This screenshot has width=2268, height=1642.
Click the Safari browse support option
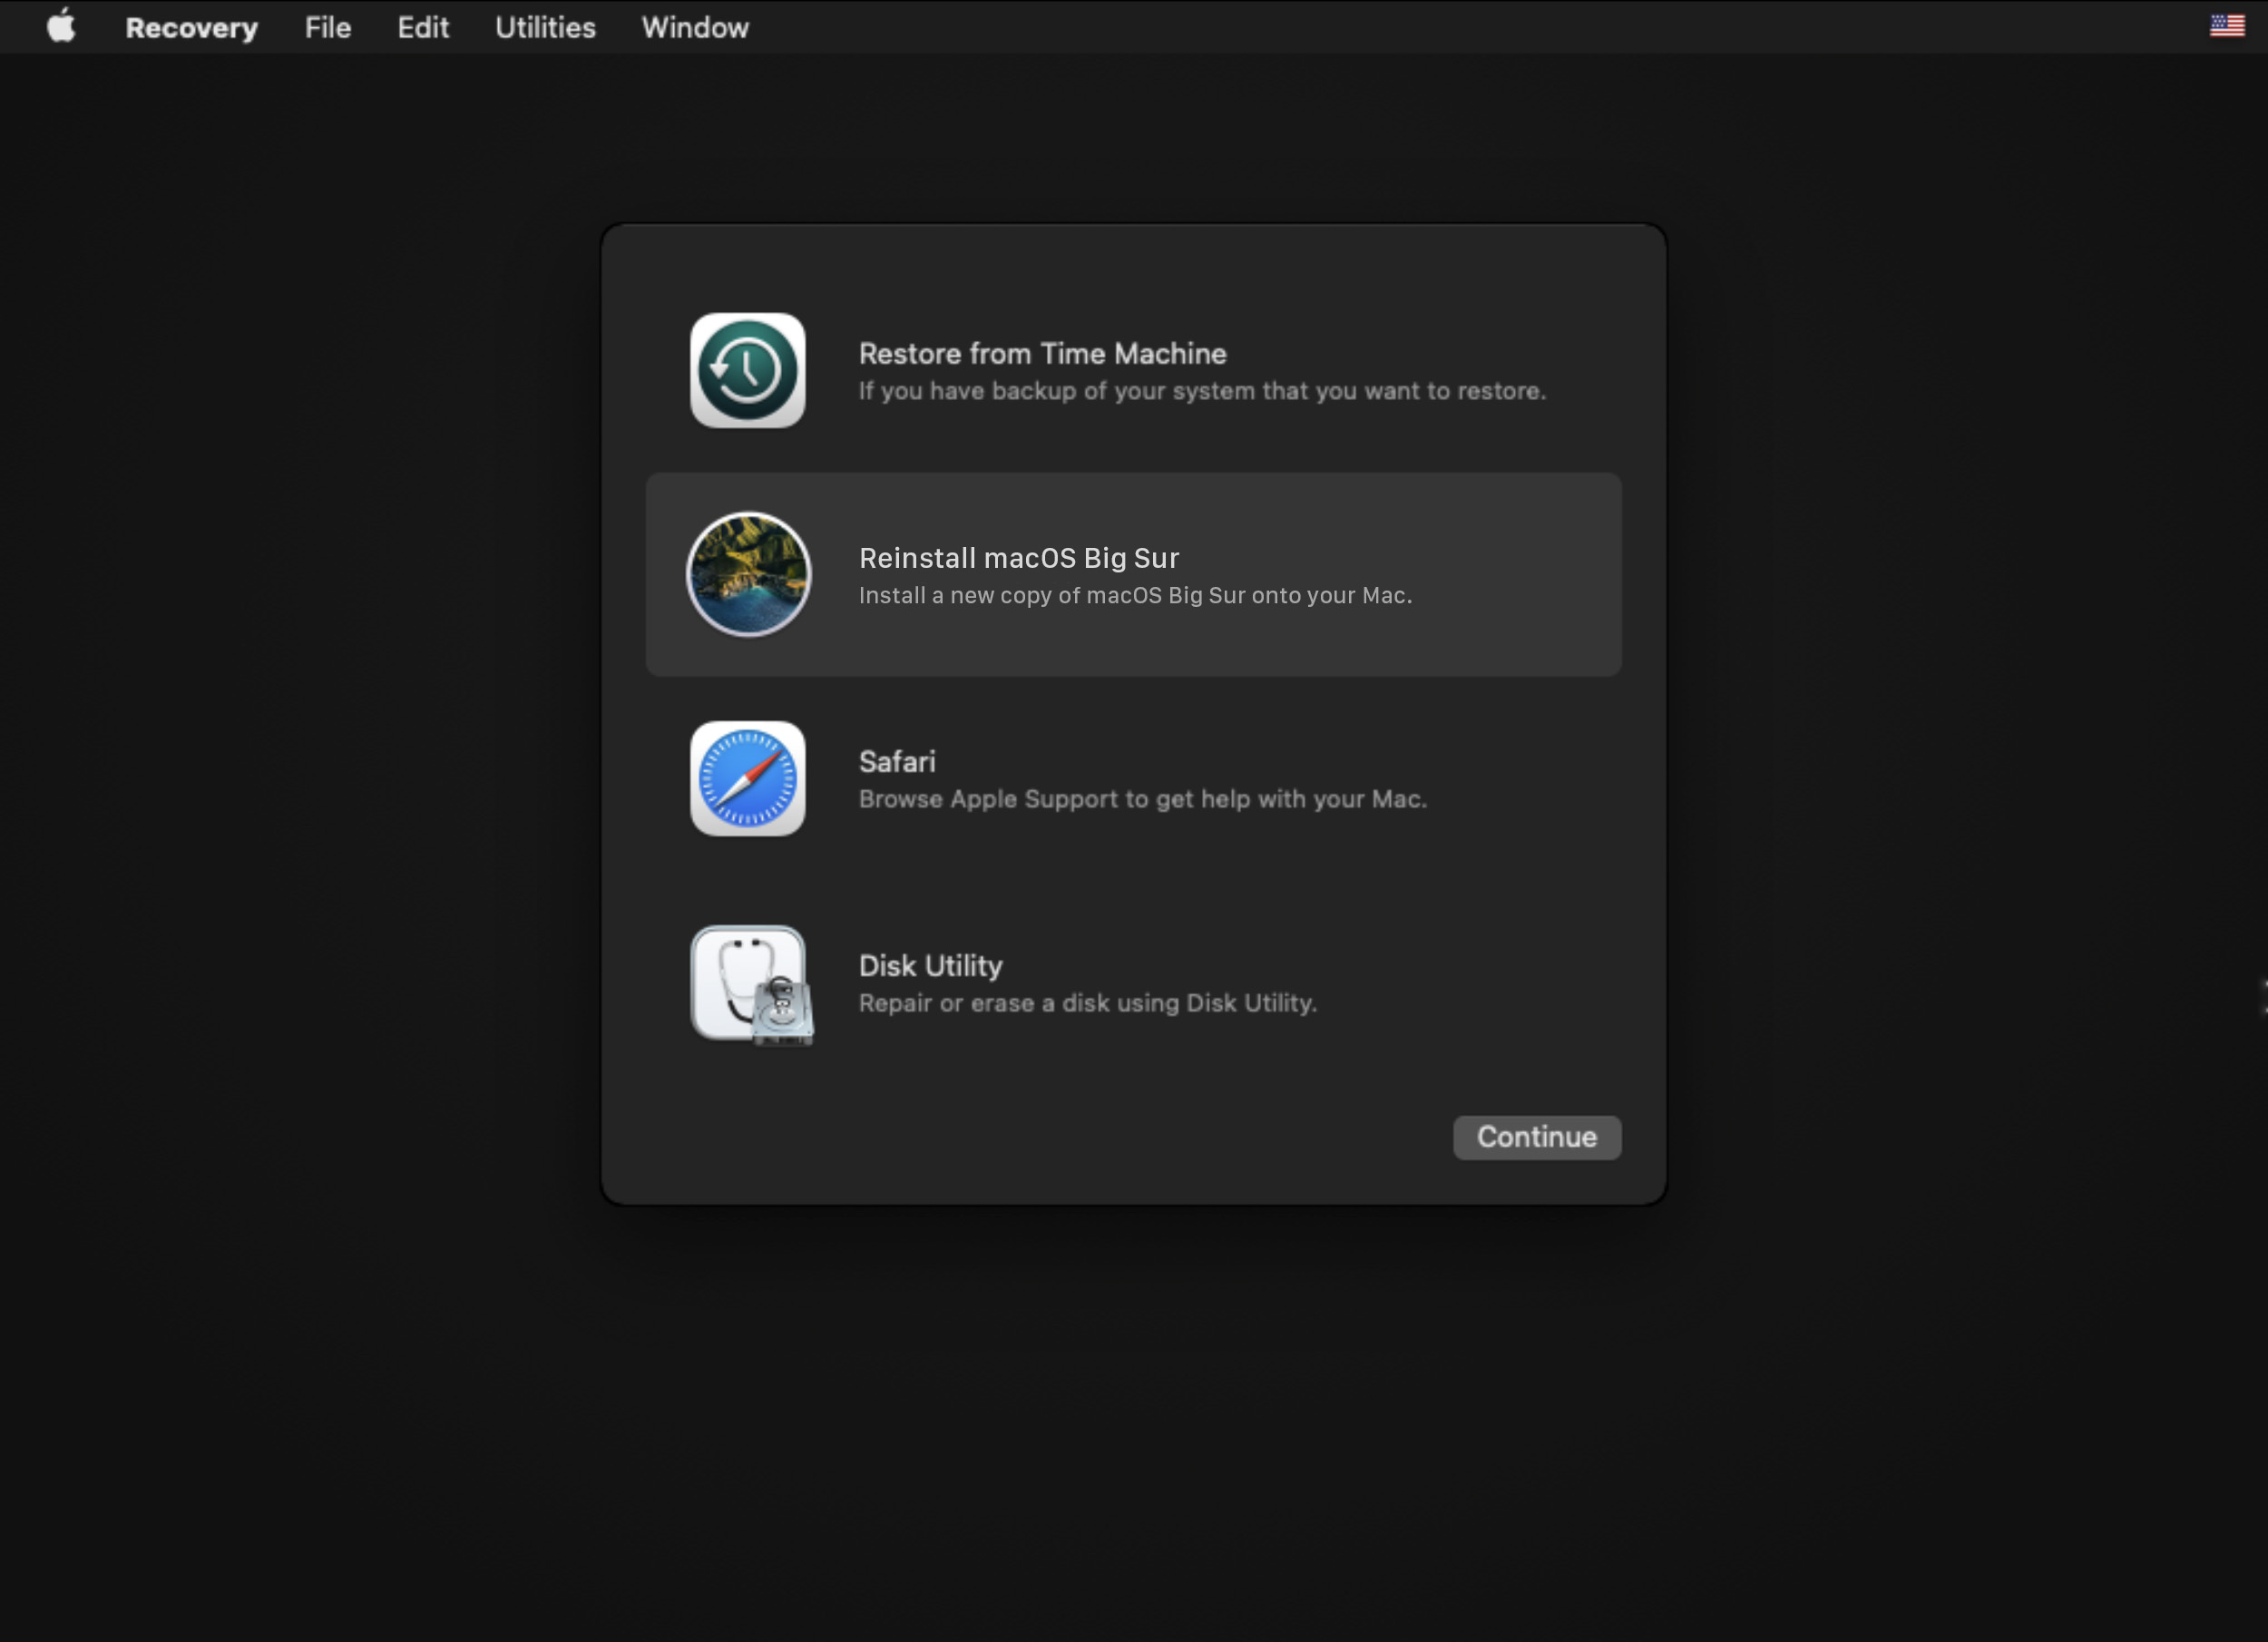click(1132, 777)
